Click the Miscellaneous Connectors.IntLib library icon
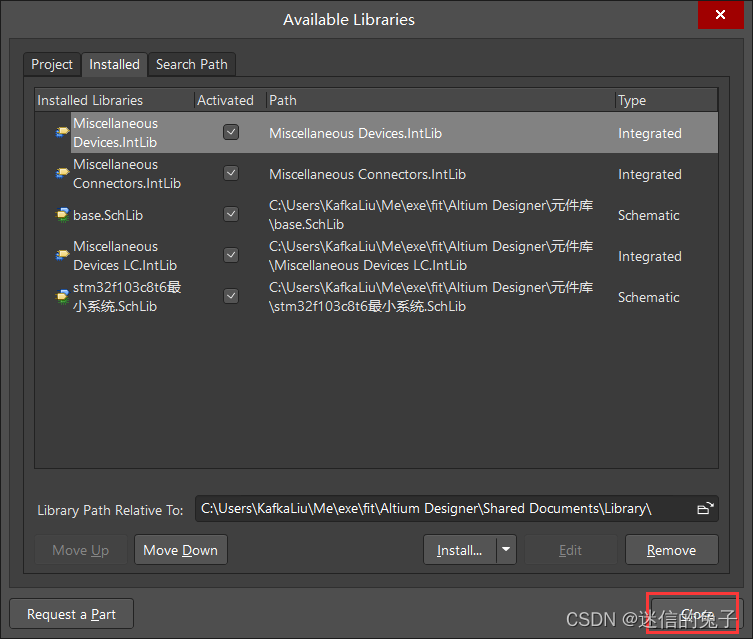This screenshot has height=639, width=753. [62, 174]
